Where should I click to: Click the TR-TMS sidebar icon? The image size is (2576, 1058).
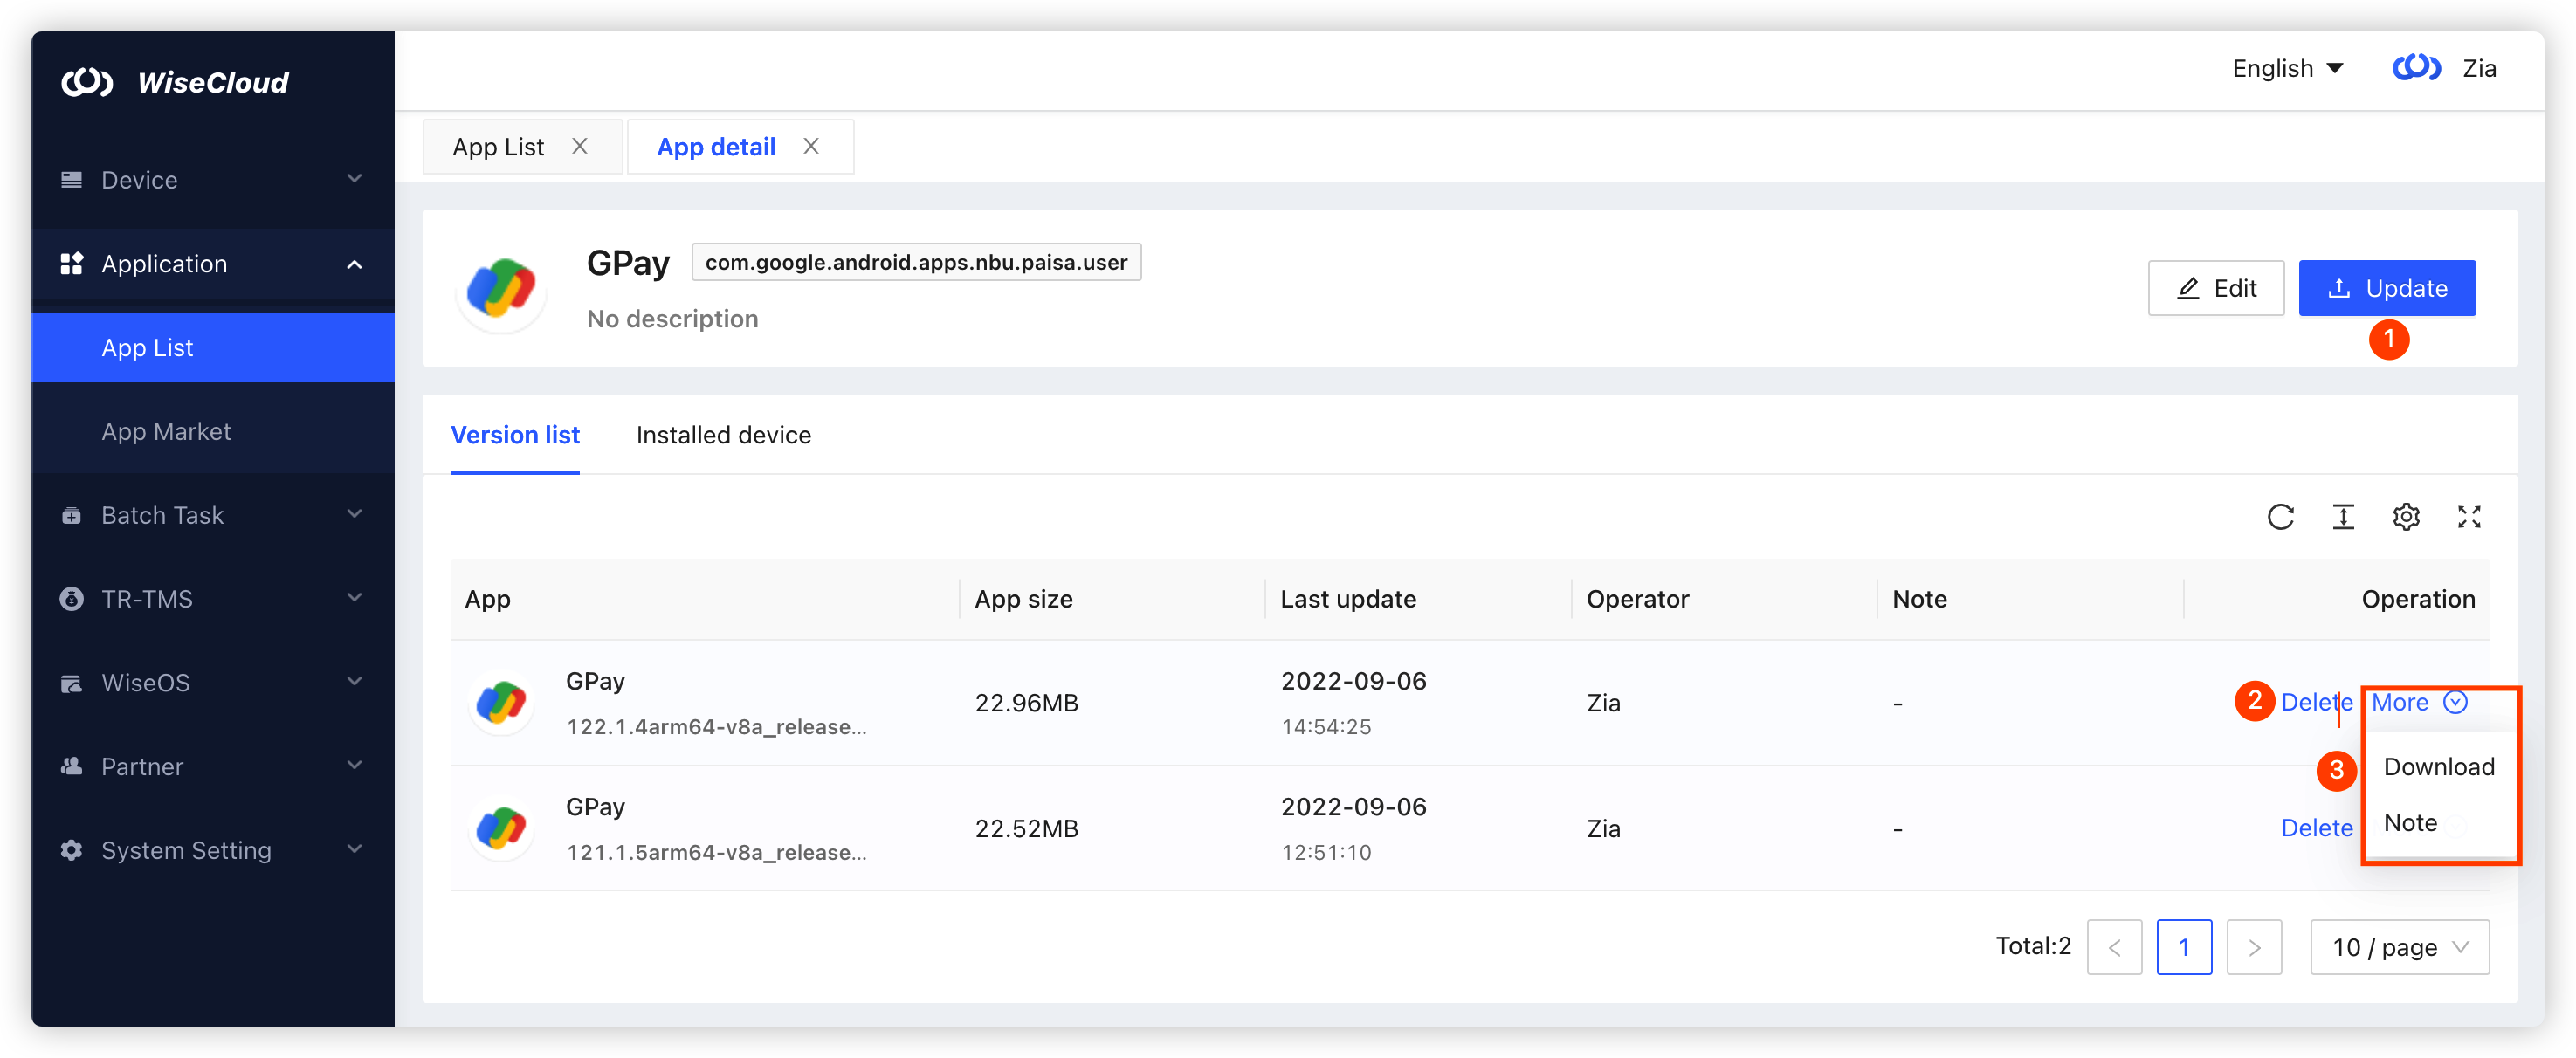(x=71, y=599)
